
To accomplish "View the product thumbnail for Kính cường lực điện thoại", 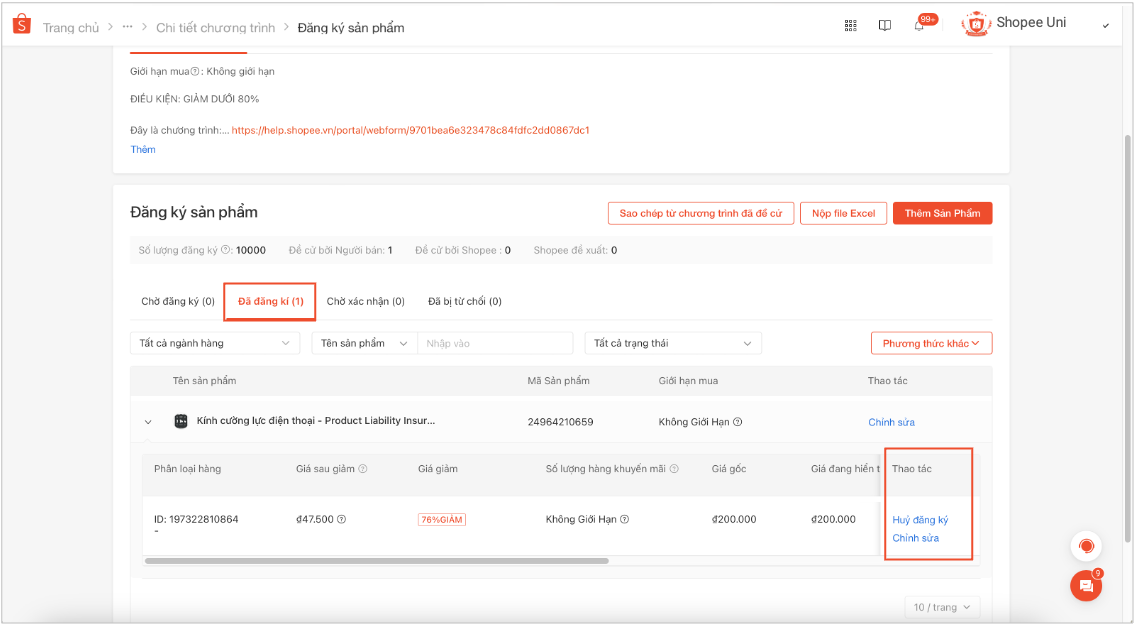I will pyautogui.click(x=183, y=421).
